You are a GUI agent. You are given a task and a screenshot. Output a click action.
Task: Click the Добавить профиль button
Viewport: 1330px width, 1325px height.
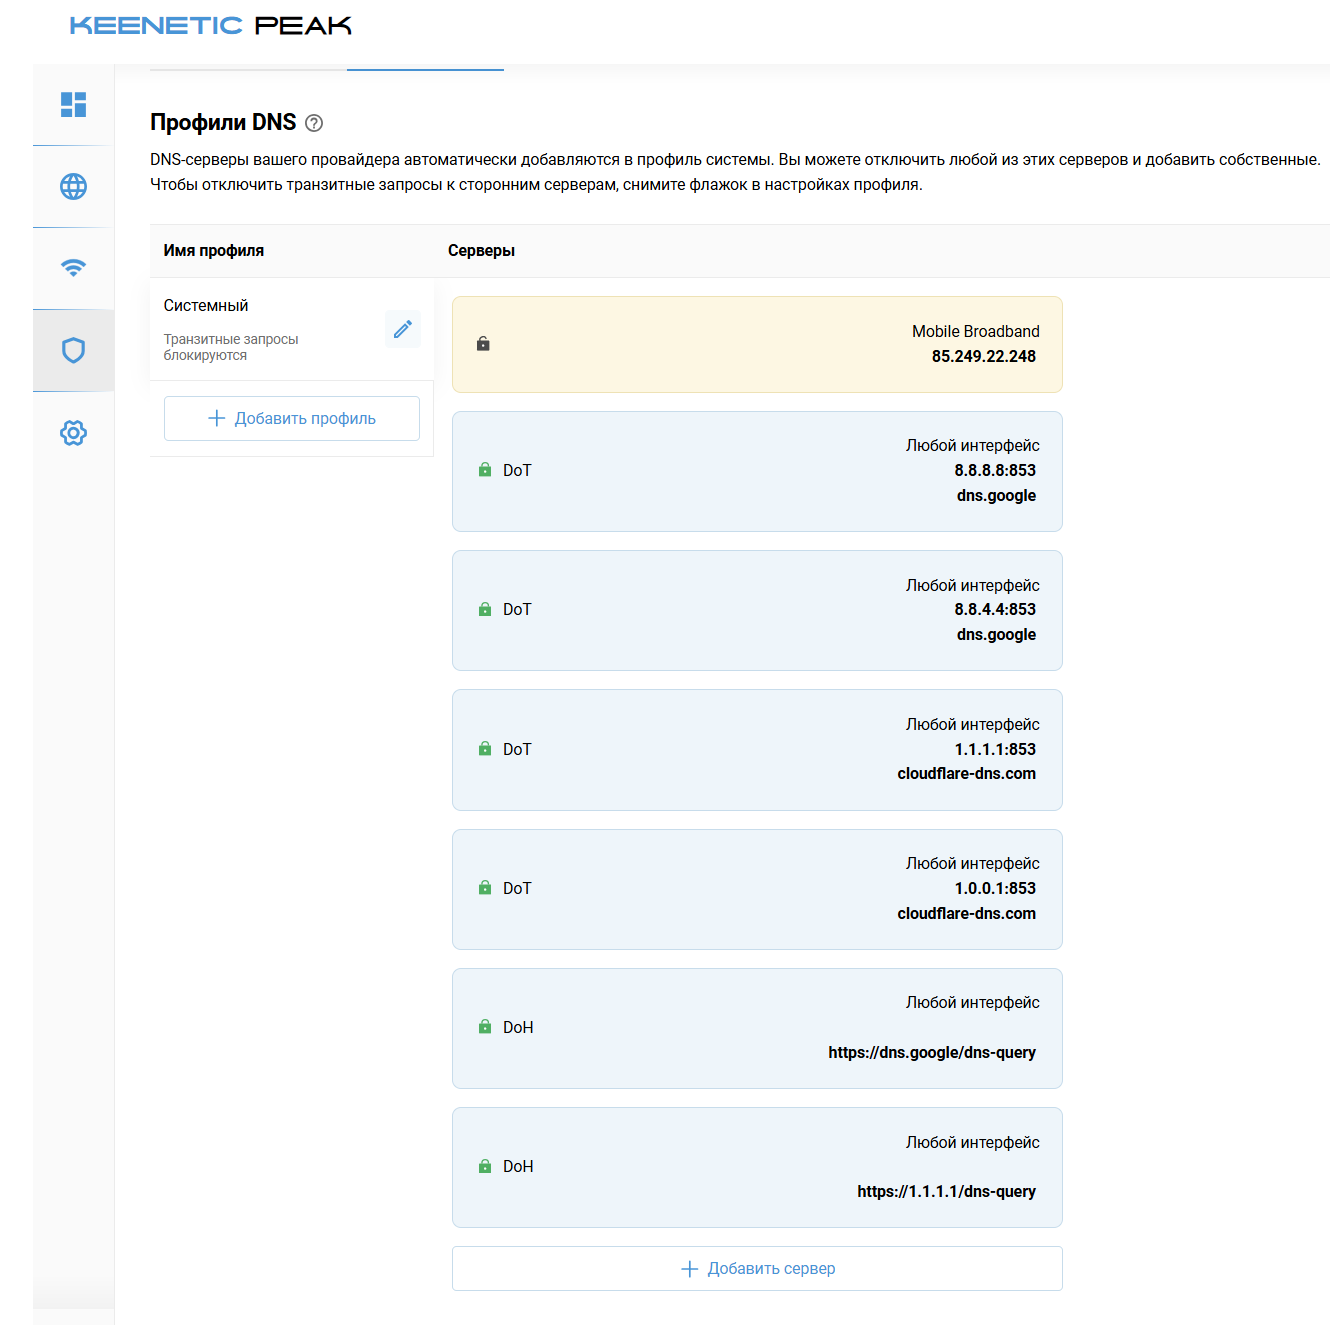tap(292, 418)
